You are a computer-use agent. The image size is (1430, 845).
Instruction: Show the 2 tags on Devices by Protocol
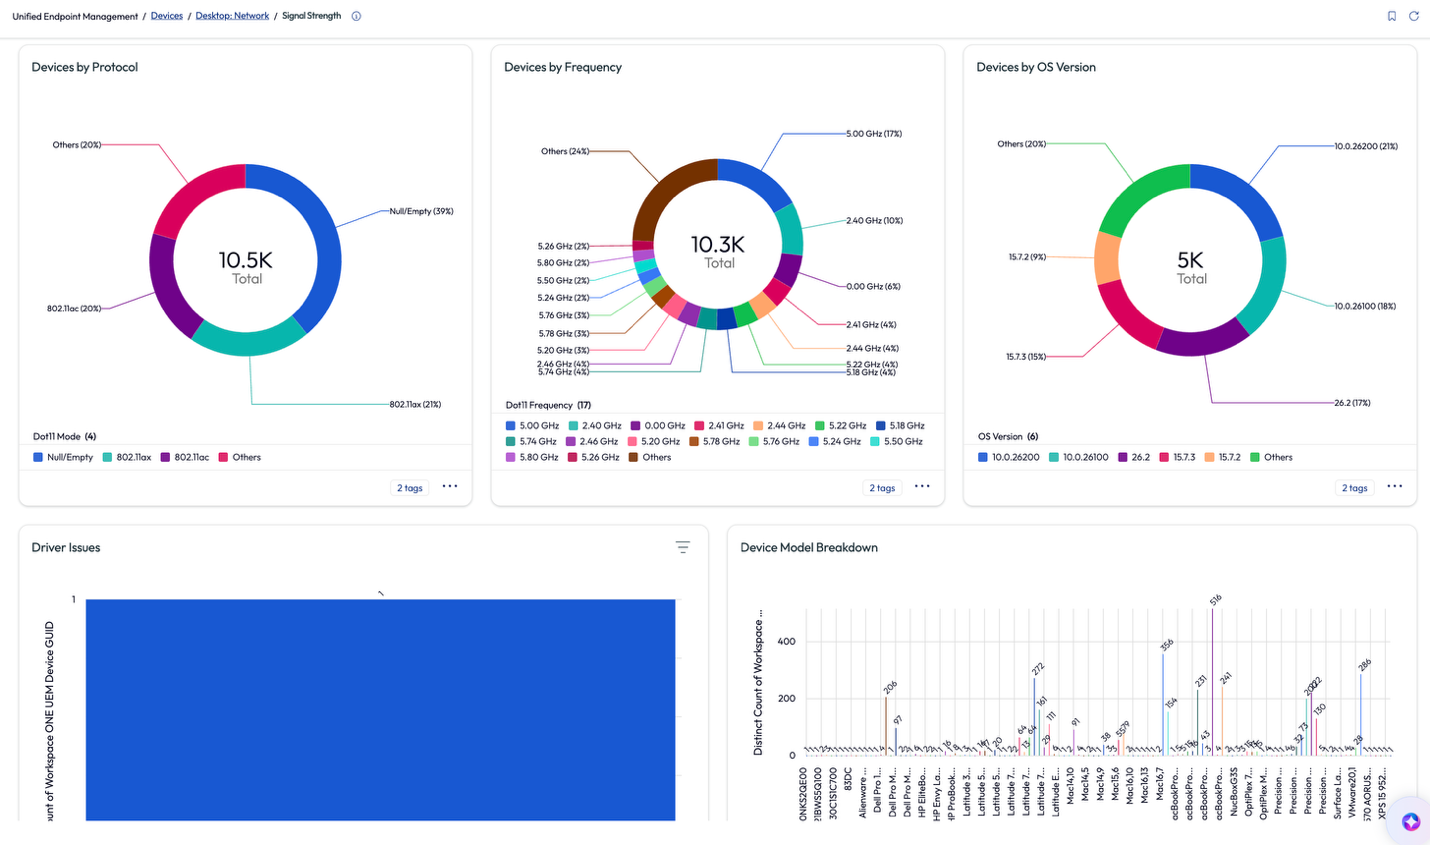(410, 488)
